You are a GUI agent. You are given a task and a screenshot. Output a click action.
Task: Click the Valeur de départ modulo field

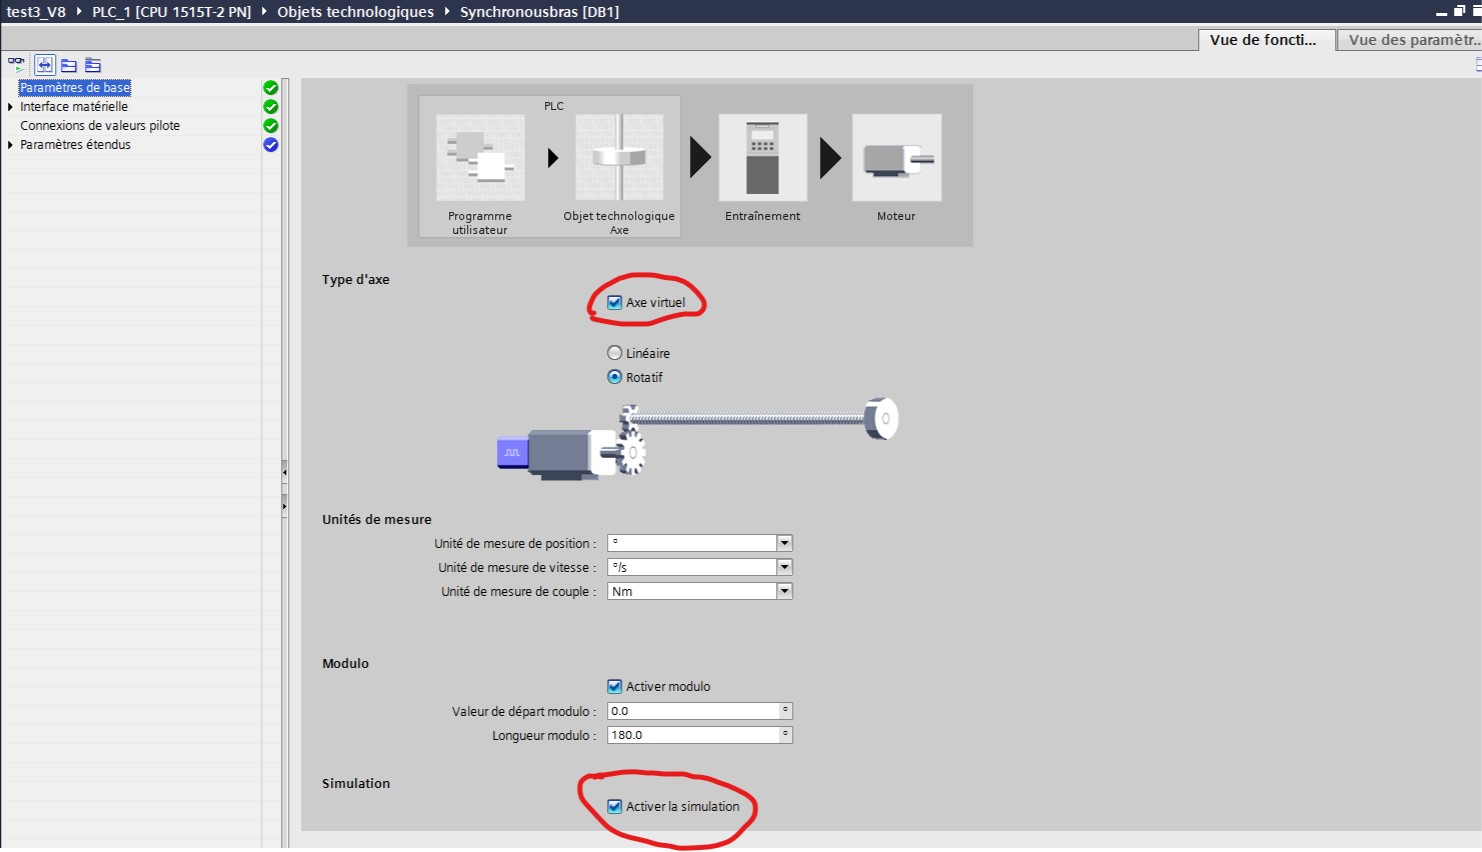(x=700, y=711)
